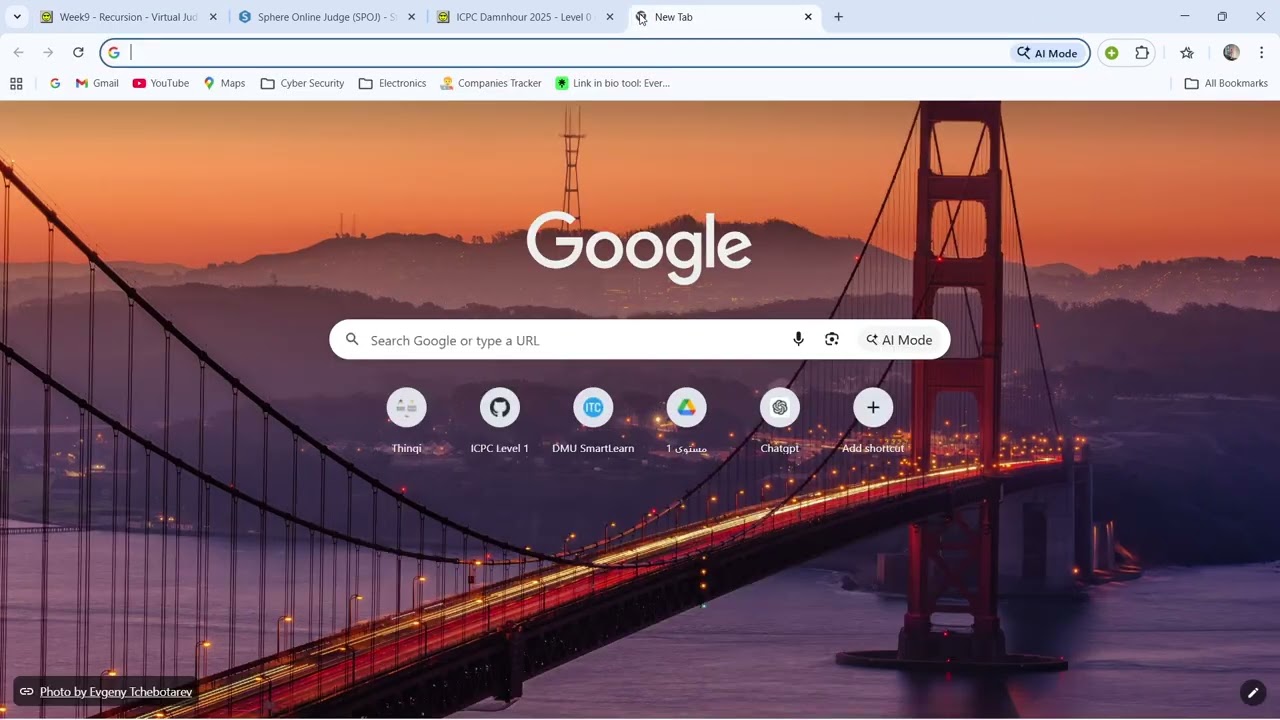Click the search magnifier icon
Screen dimensions: 1280x720
point(352,340)
